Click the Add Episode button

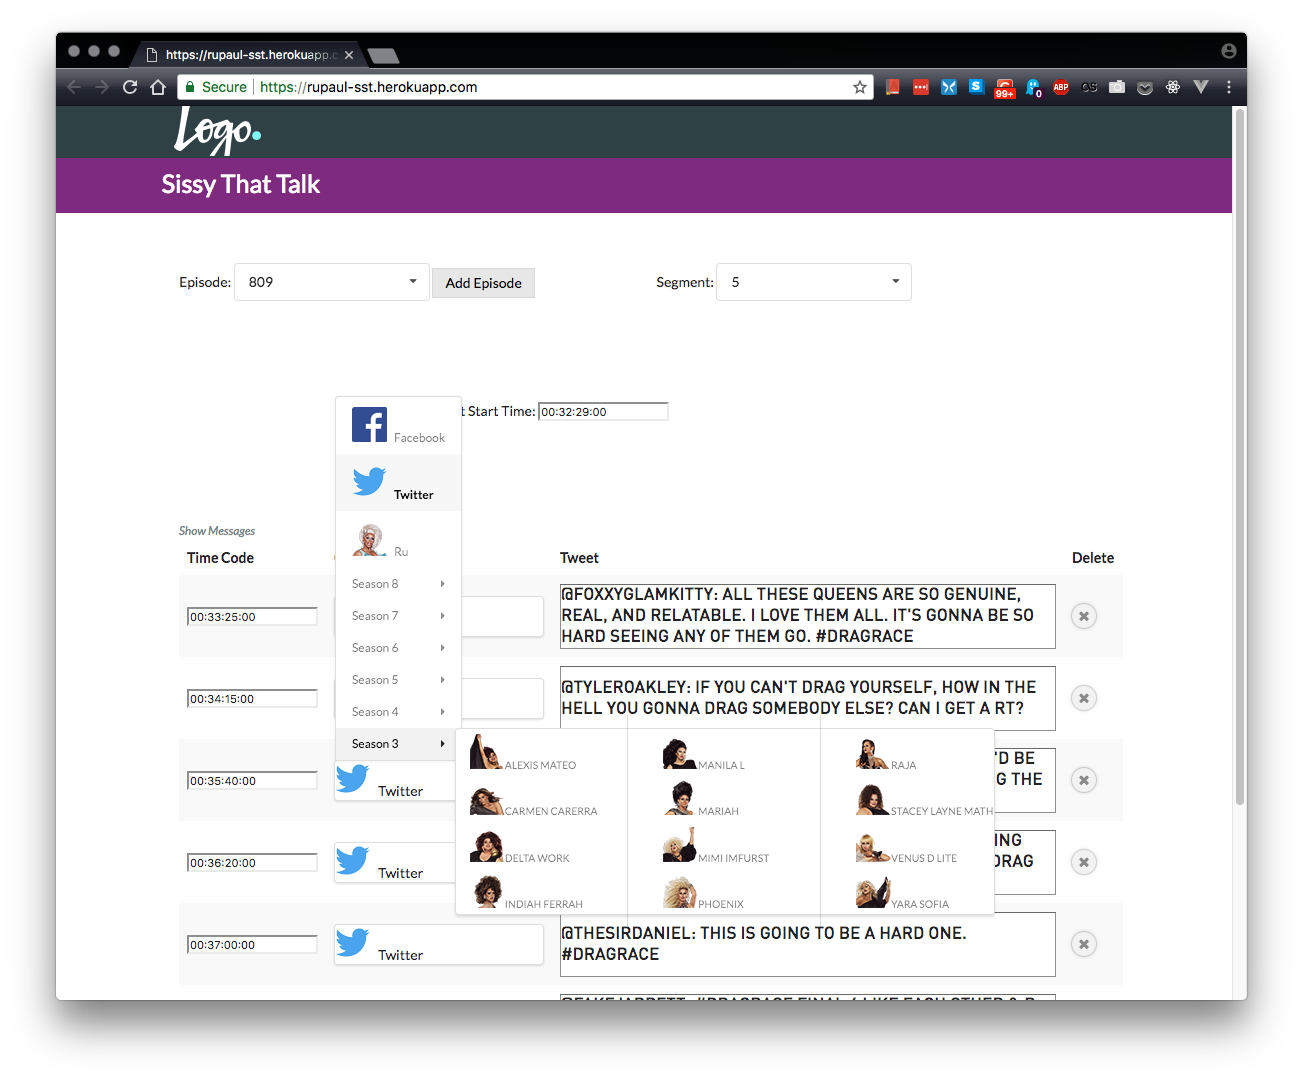click(x=483, y=283)
